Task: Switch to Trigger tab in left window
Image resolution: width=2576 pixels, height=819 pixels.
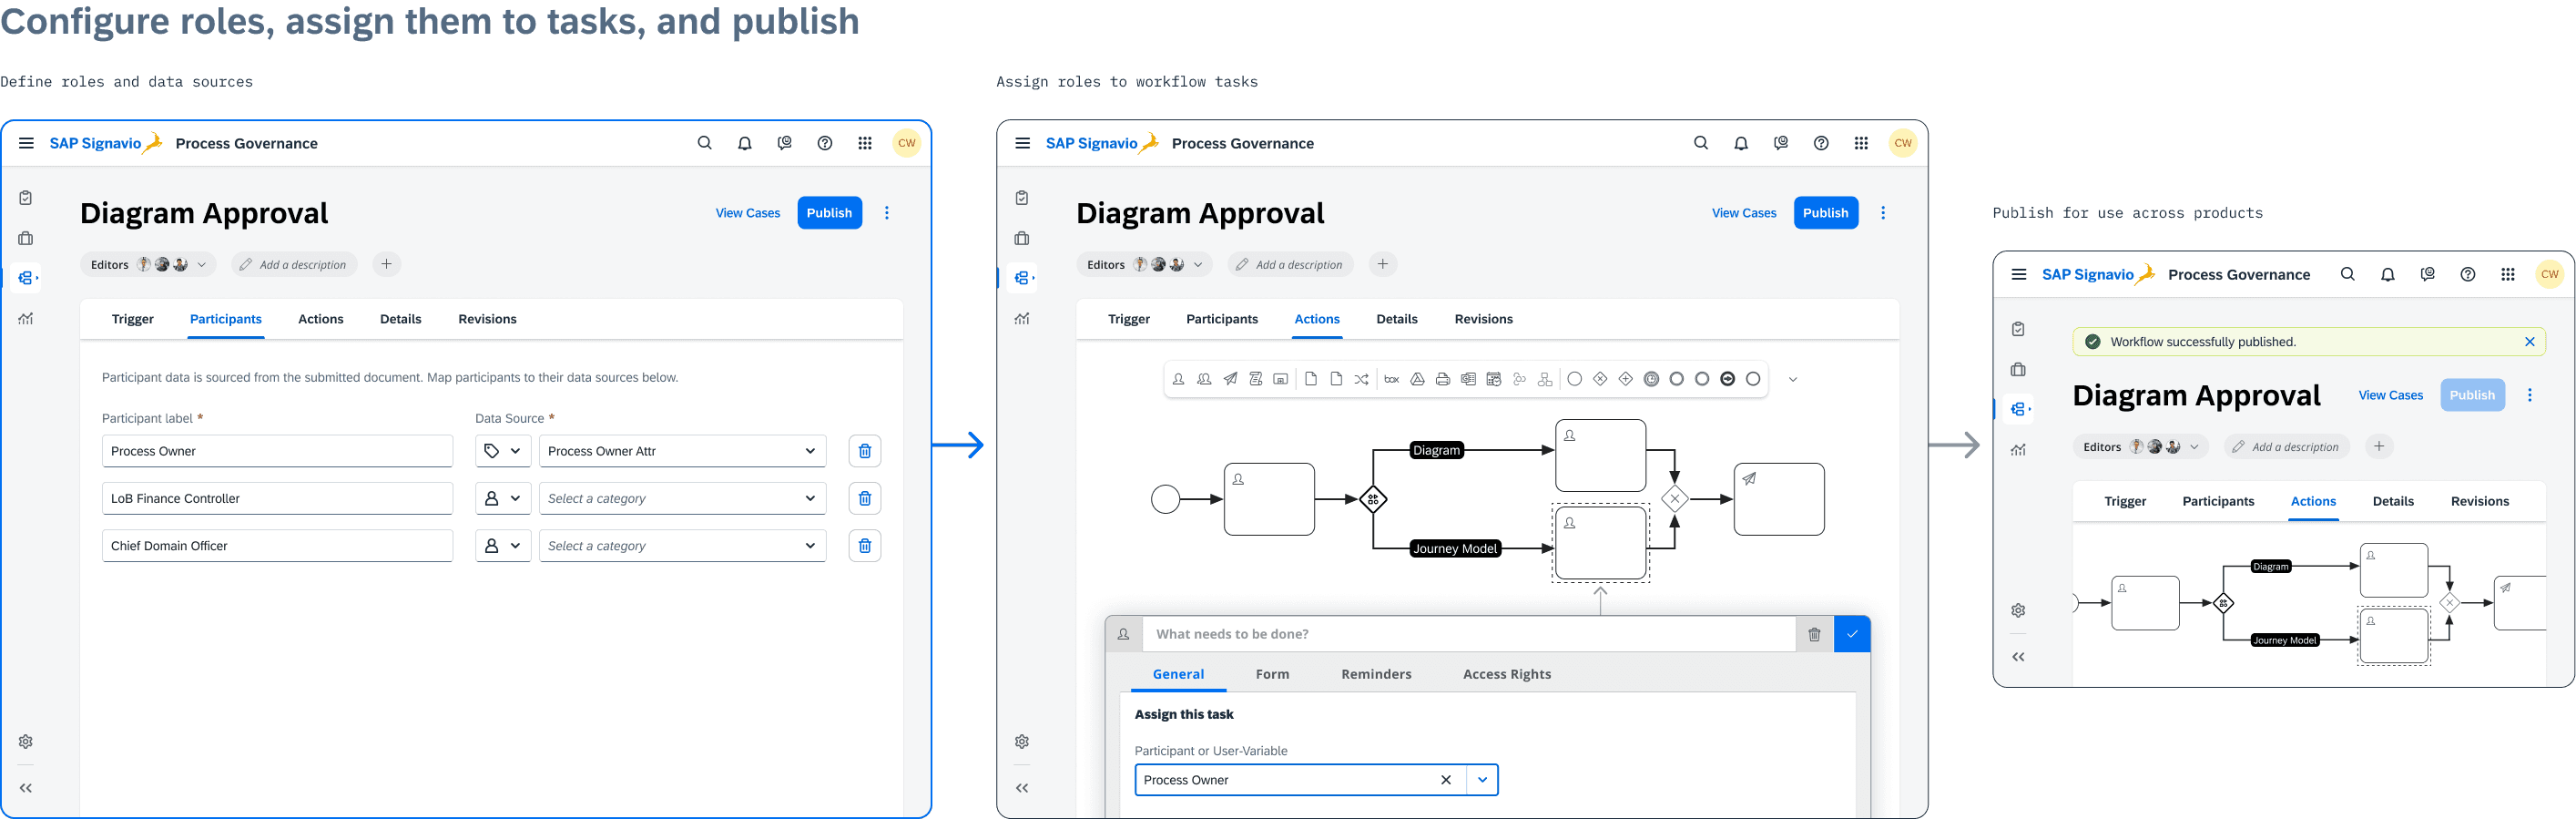Action: tap(133, 319)
